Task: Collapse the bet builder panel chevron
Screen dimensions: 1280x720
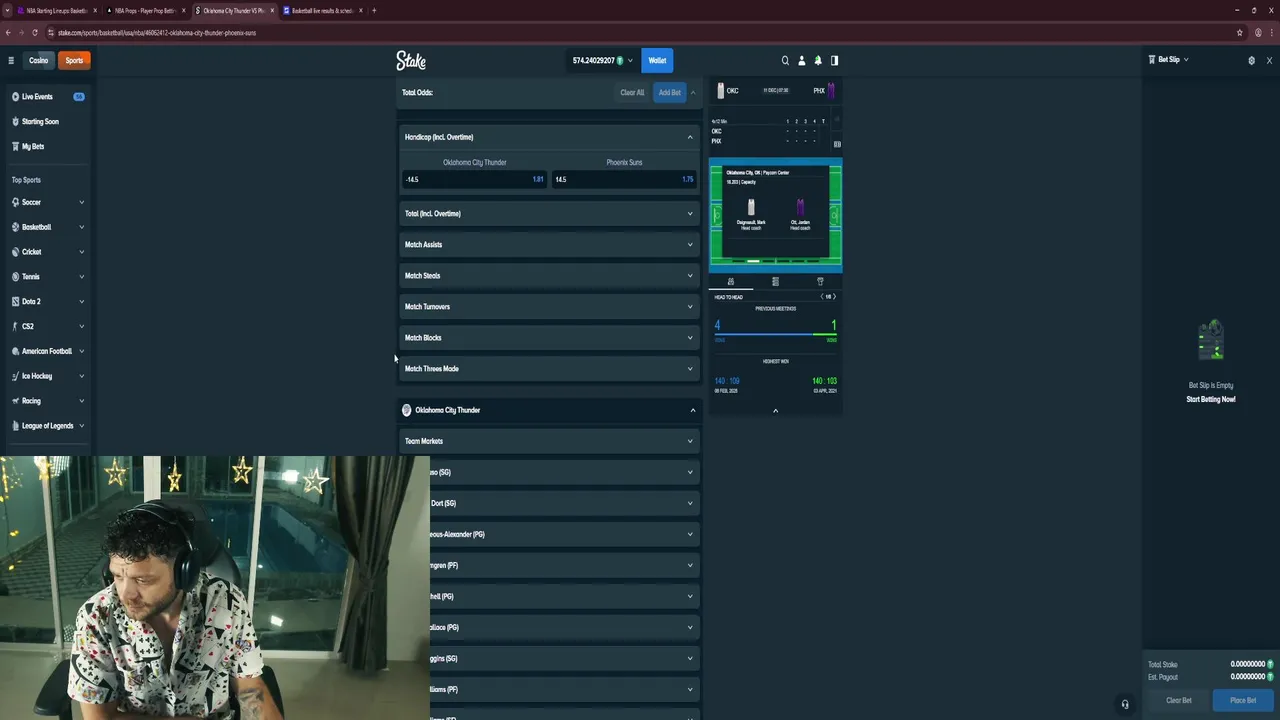Action: [x=693, y=92]
